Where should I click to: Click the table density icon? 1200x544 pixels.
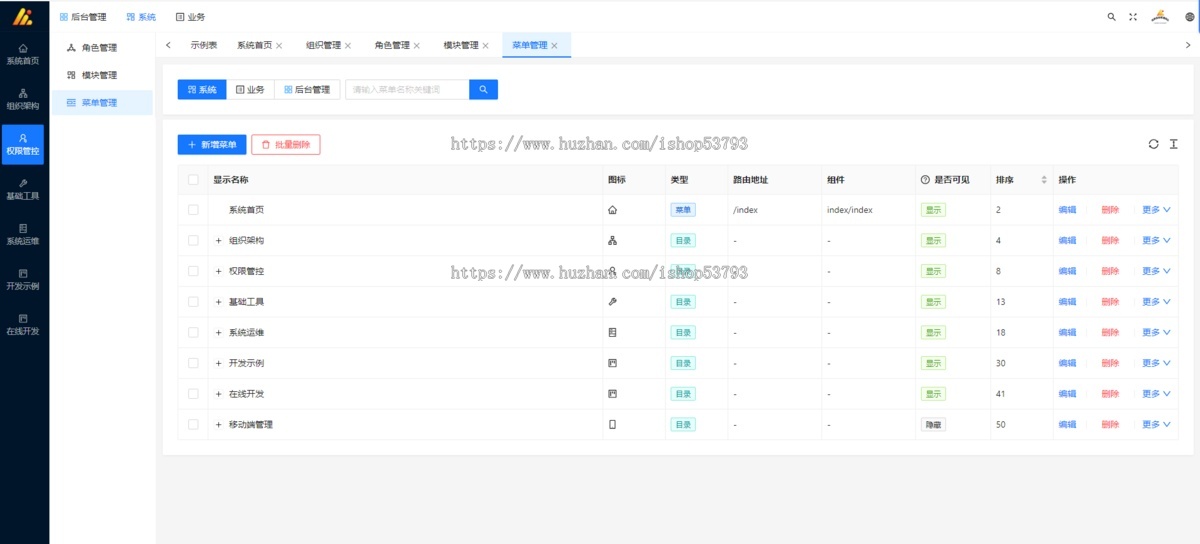point(1174,144)
